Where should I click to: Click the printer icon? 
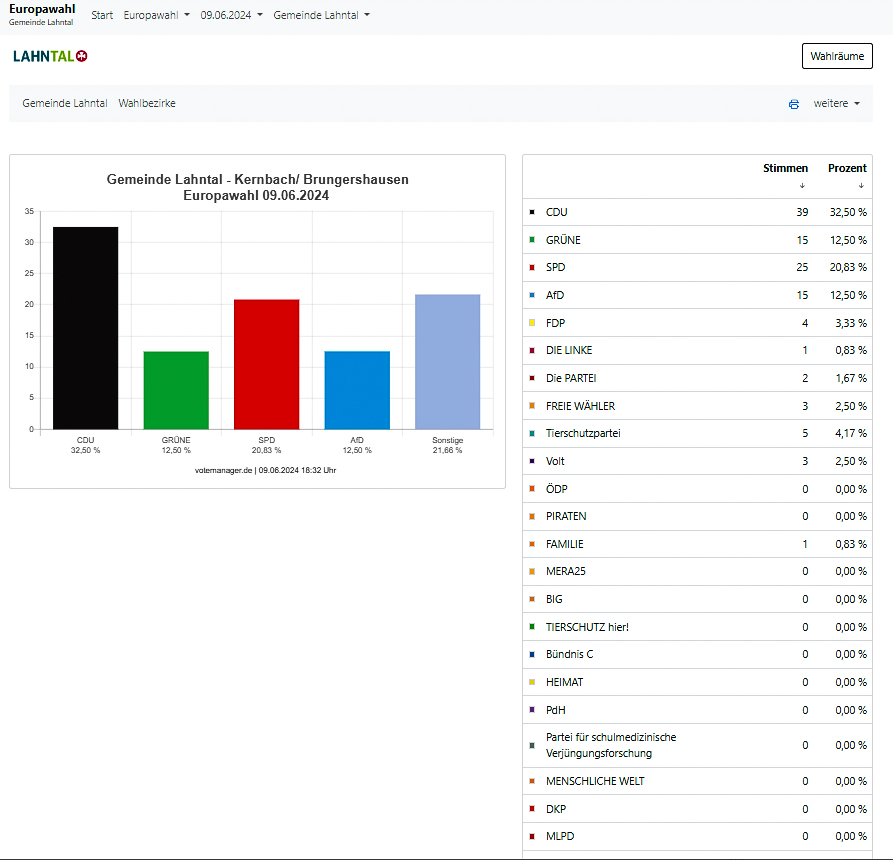794,104
